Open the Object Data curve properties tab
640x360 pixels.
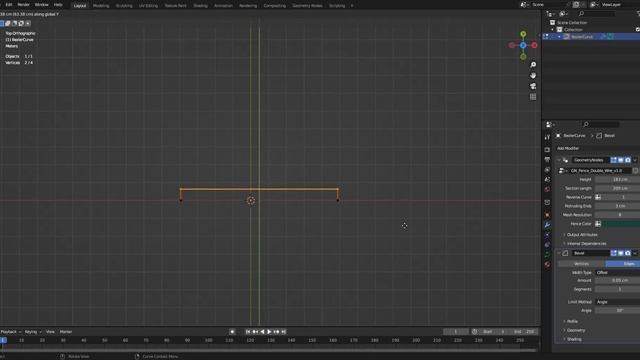tap(547, 254)
